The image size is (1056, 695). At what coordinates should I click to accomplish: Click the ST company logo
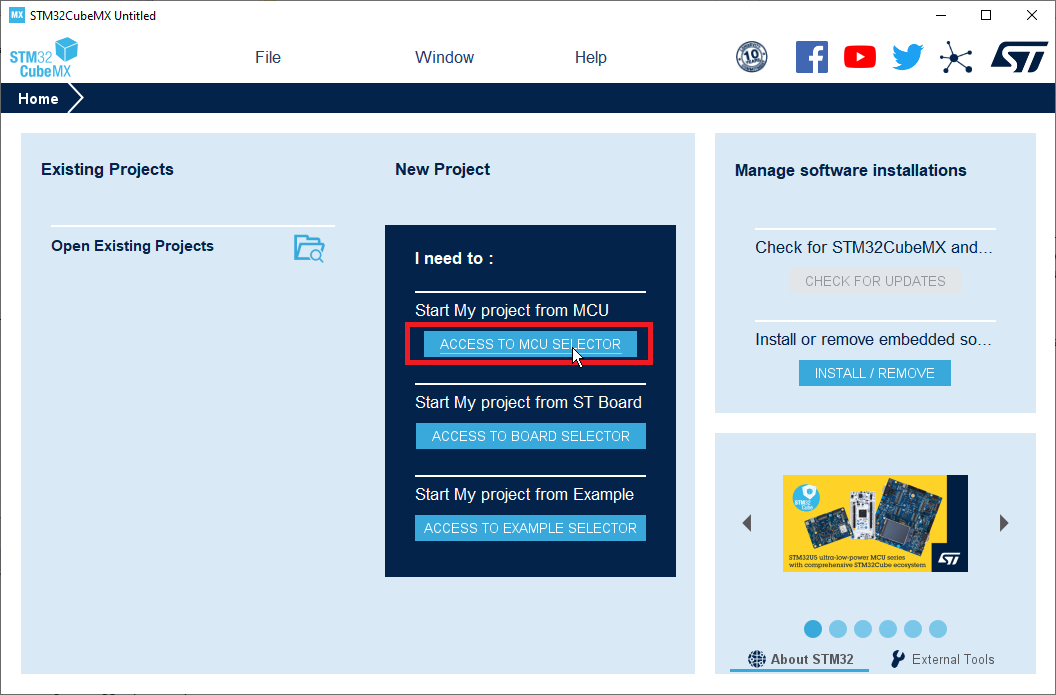click(1019, 57)
